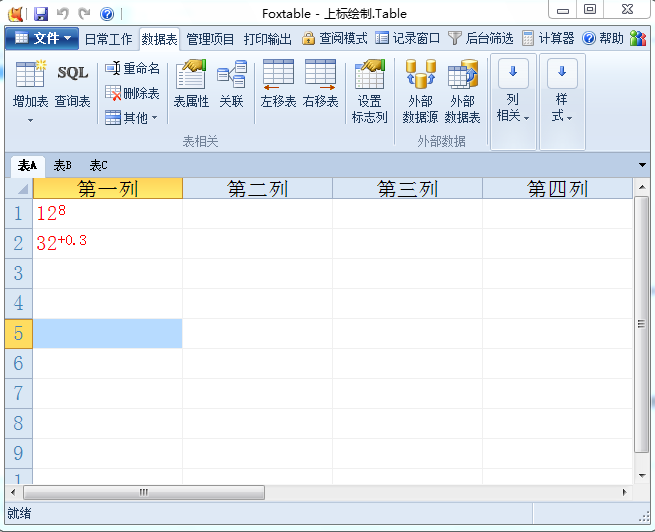Switch to 日常工作 ribbon tab

[109, 39]
